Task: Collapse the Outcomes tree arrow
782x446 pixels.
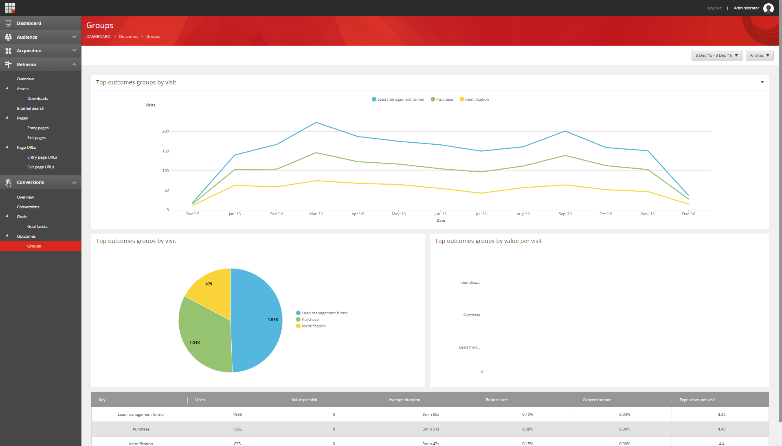Action: point(7,236)
